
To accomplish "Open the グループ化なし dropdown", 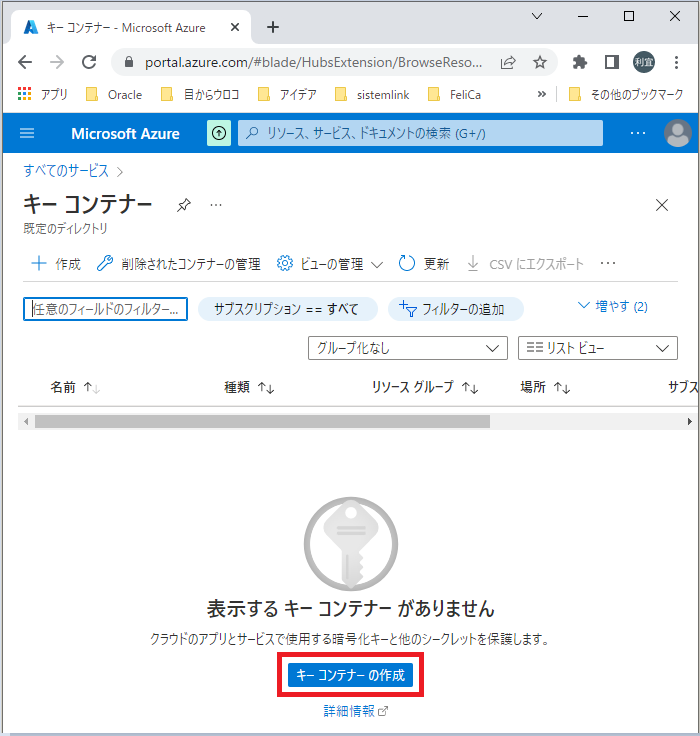I will point(408,348).
